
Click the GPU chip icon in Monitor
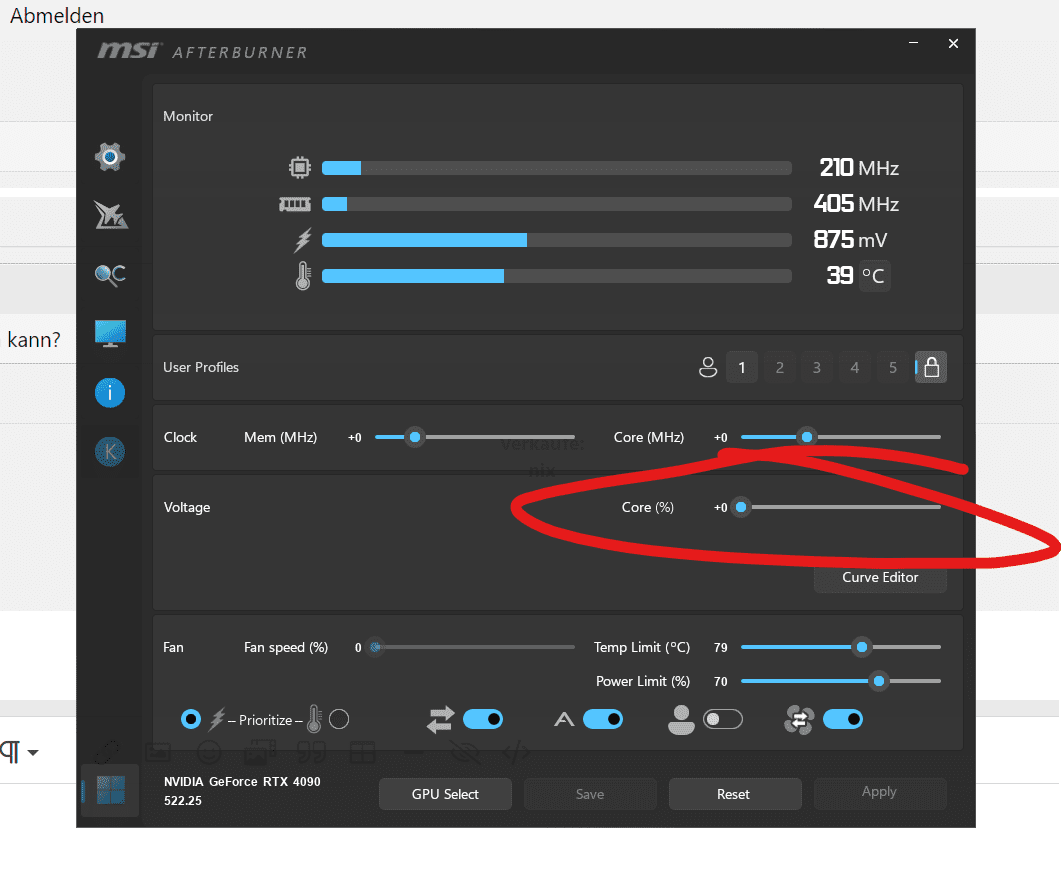click(x=300, y=168)
